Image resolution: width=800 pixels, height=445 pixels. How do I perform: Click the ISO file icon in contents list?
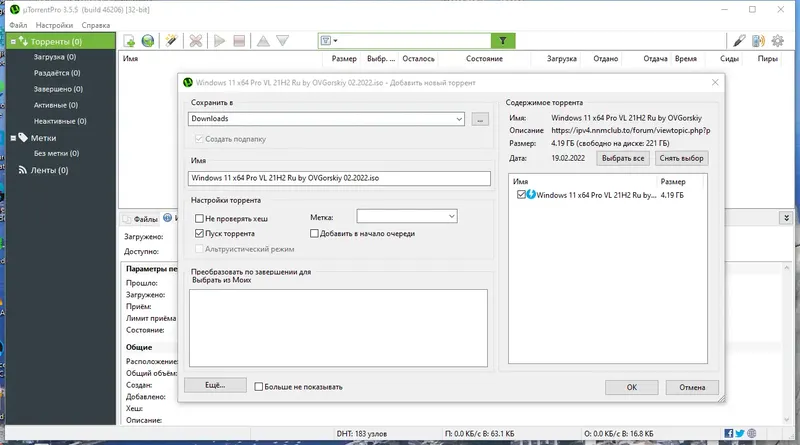[531, 194]
